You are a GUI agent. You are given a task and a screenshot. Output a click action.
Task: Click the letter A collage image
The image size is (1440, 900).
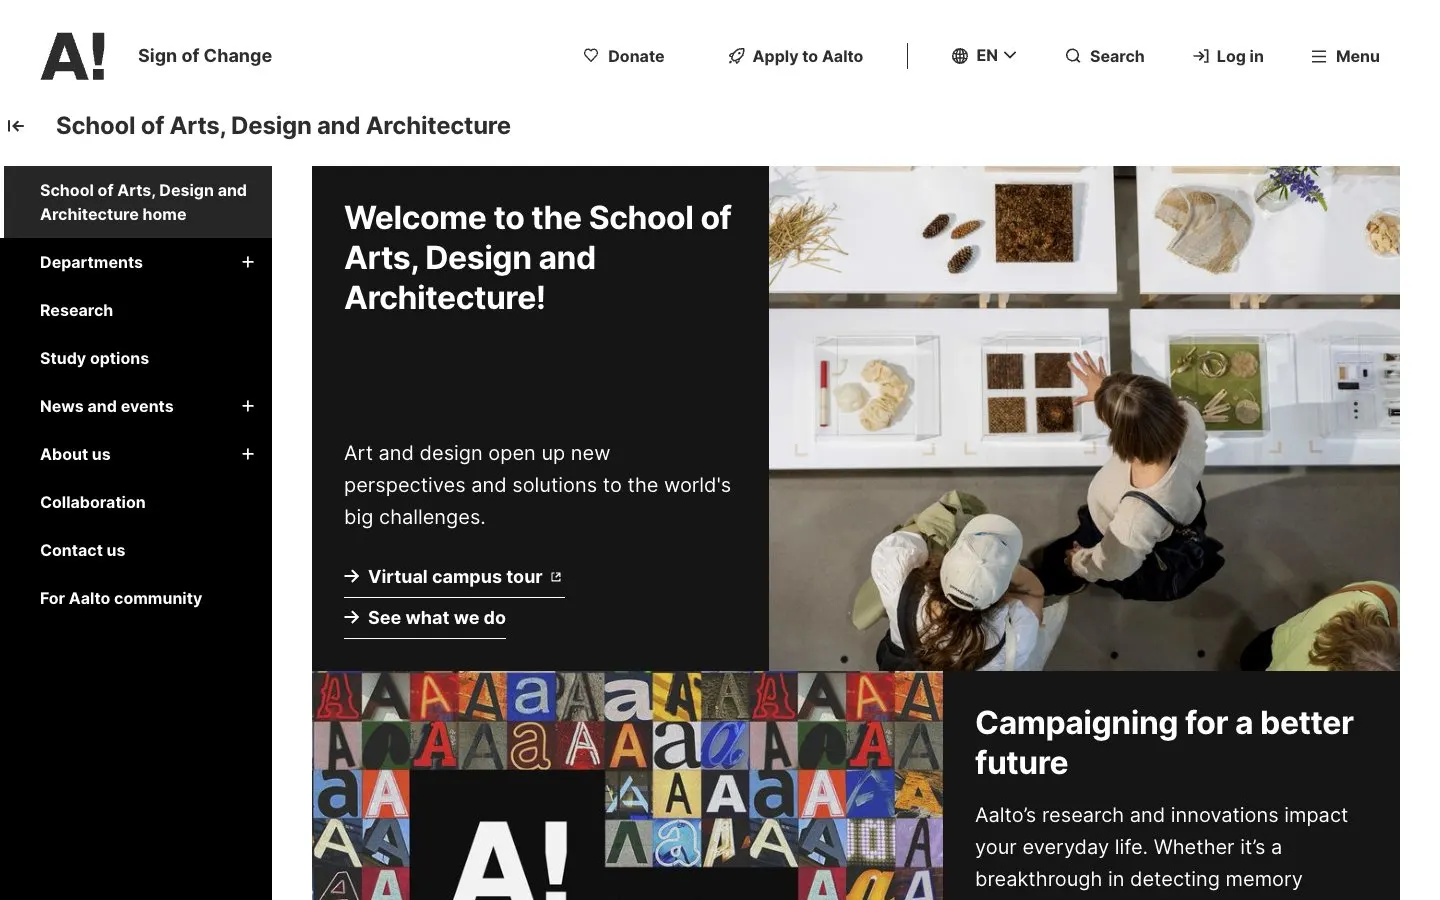(x=628, y=786)
